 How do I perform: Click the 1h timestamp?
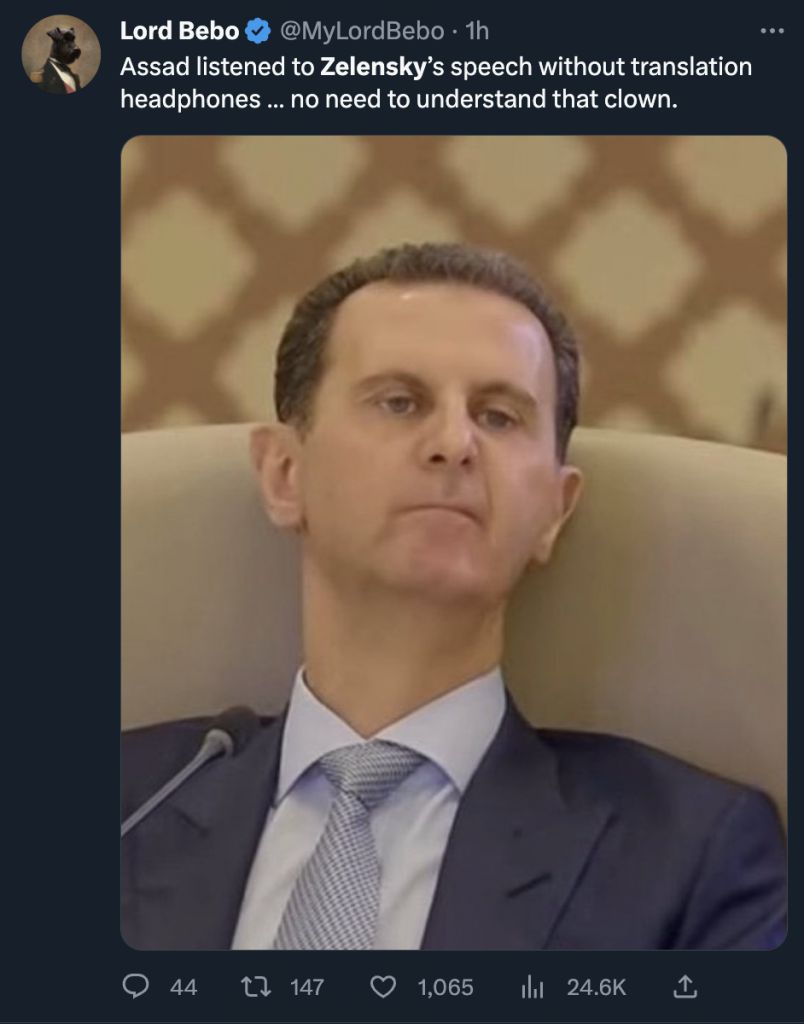coord(476,31)
